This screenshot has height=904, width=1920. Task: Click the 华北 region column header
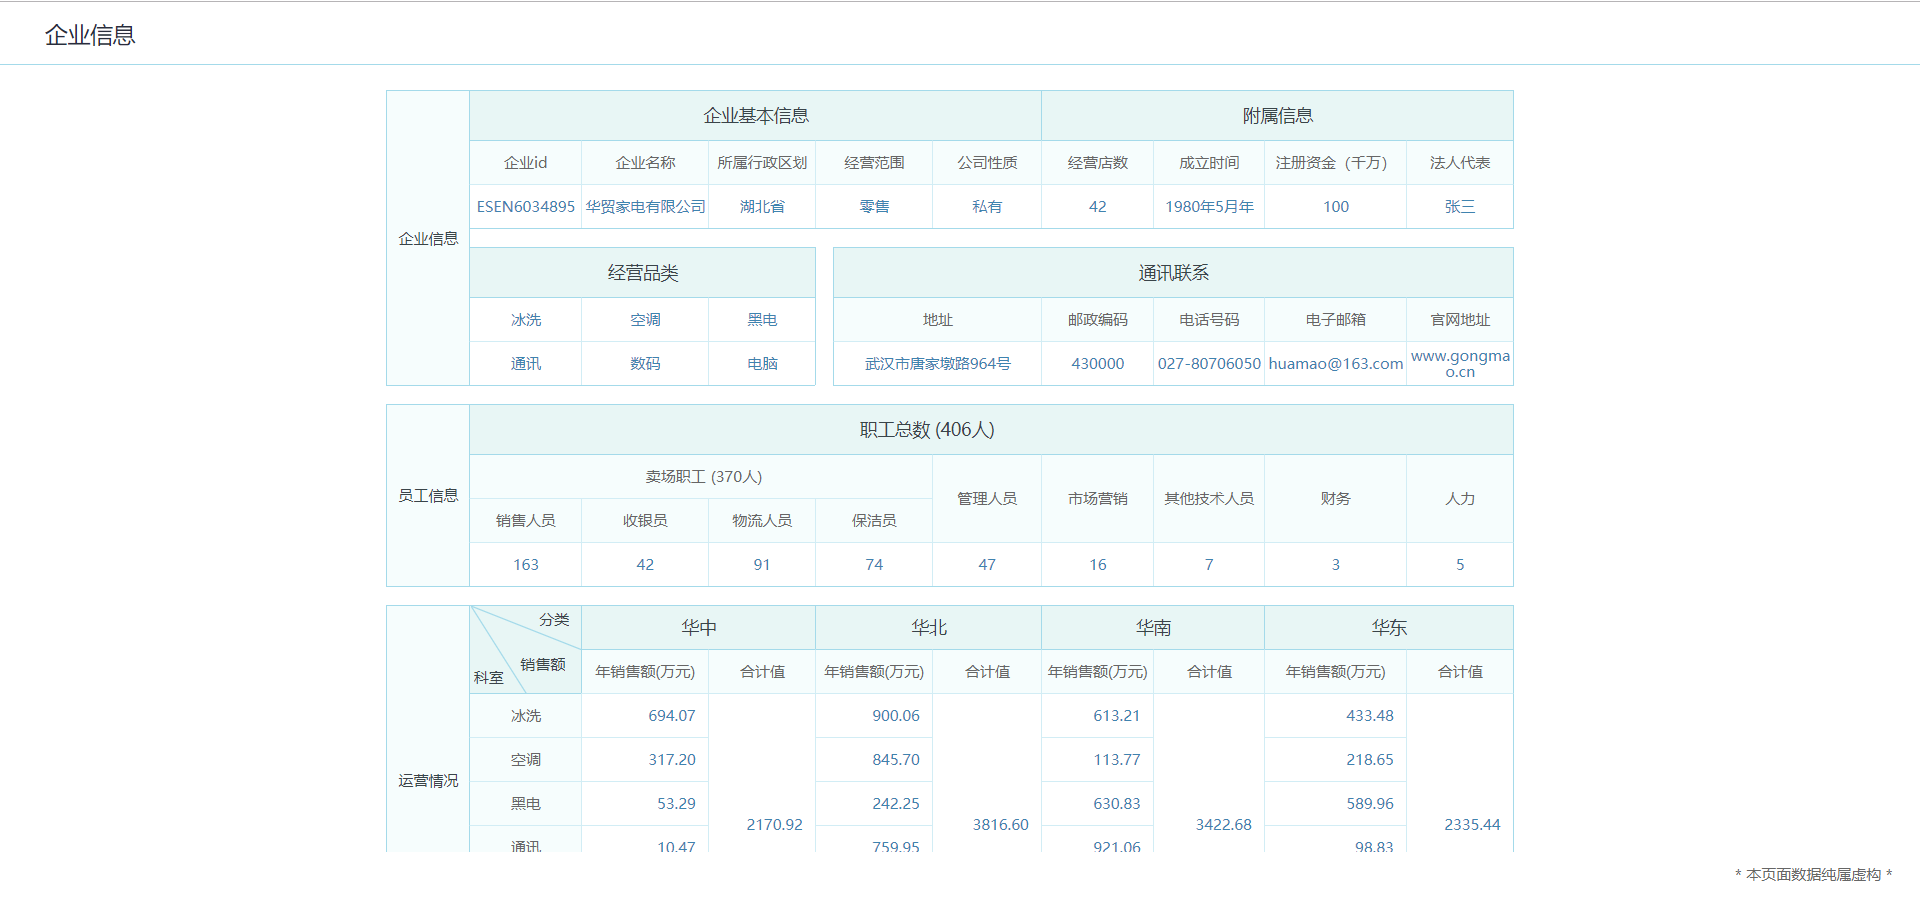click(928, 628)
